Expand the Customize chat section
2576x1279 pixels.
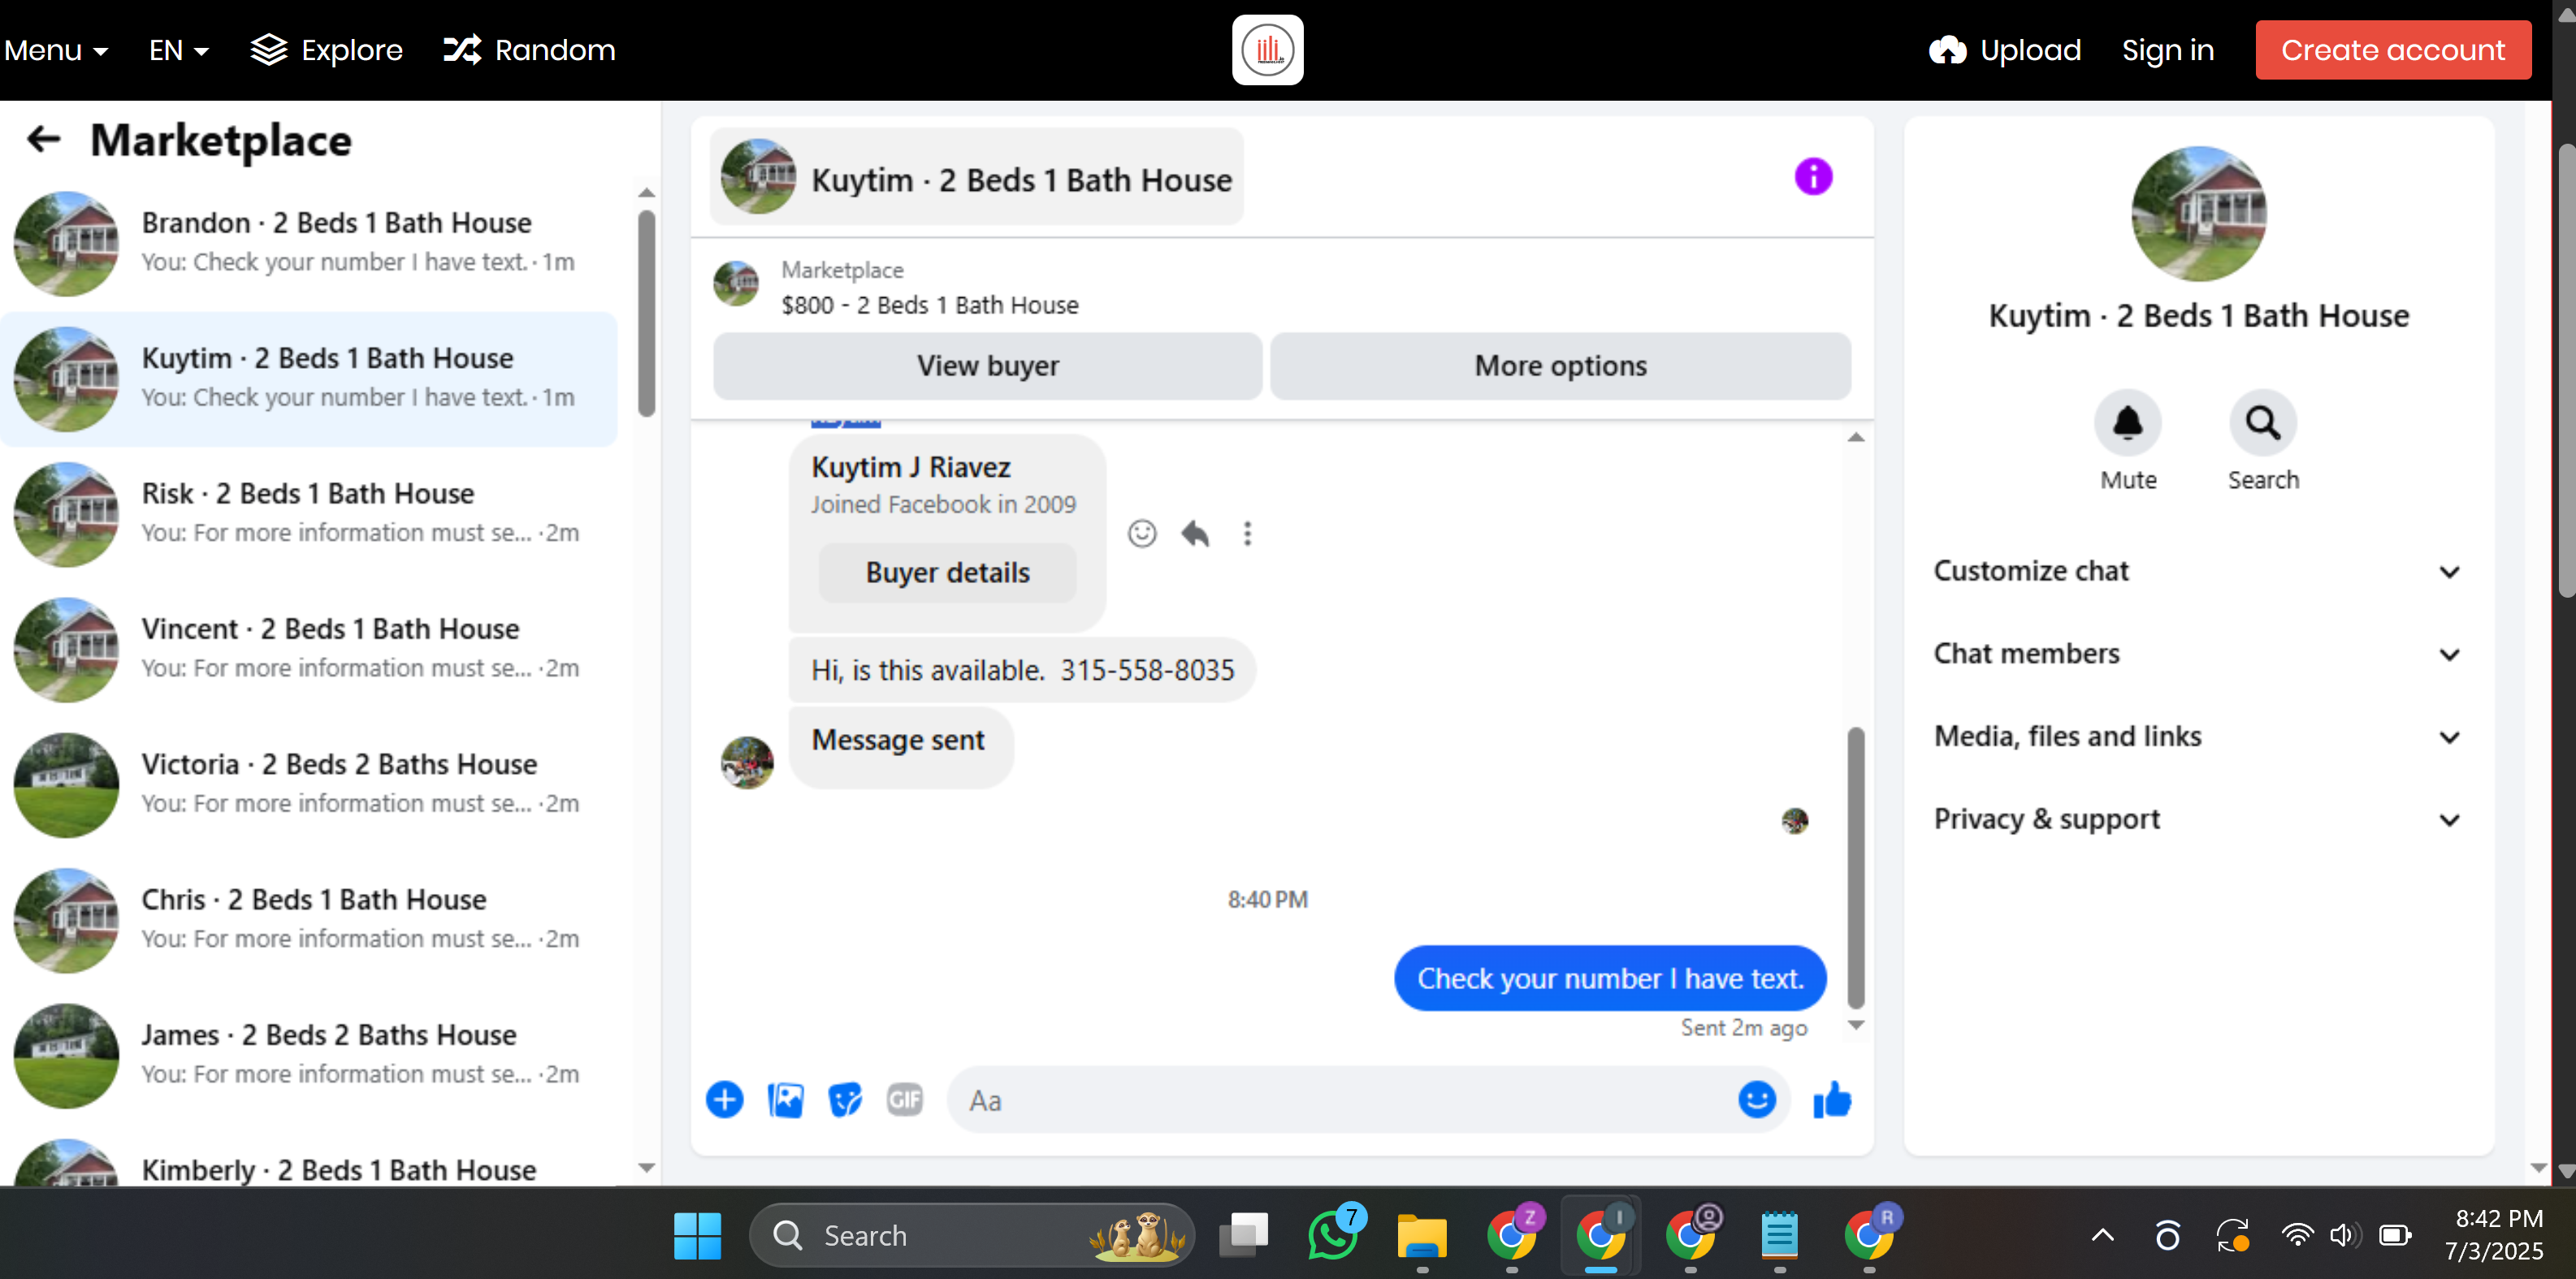[x=2197, y=571]
